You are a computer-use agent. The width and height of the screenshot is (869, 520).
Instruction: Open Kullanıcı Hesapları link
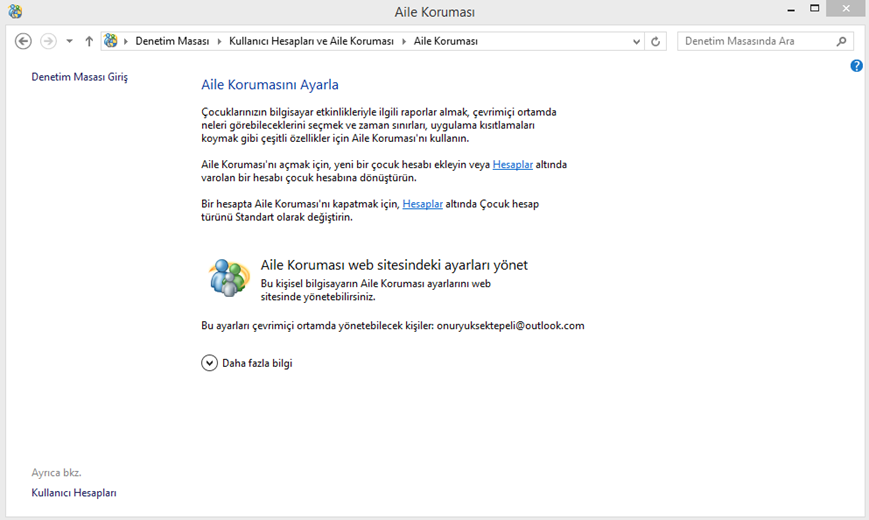coord(74,493)
